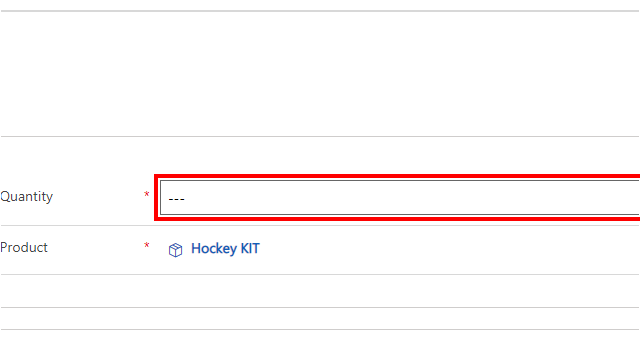This screenshot has height=360, width=640.
Task: Focus the Quantity input field
Action: (400, 198)
